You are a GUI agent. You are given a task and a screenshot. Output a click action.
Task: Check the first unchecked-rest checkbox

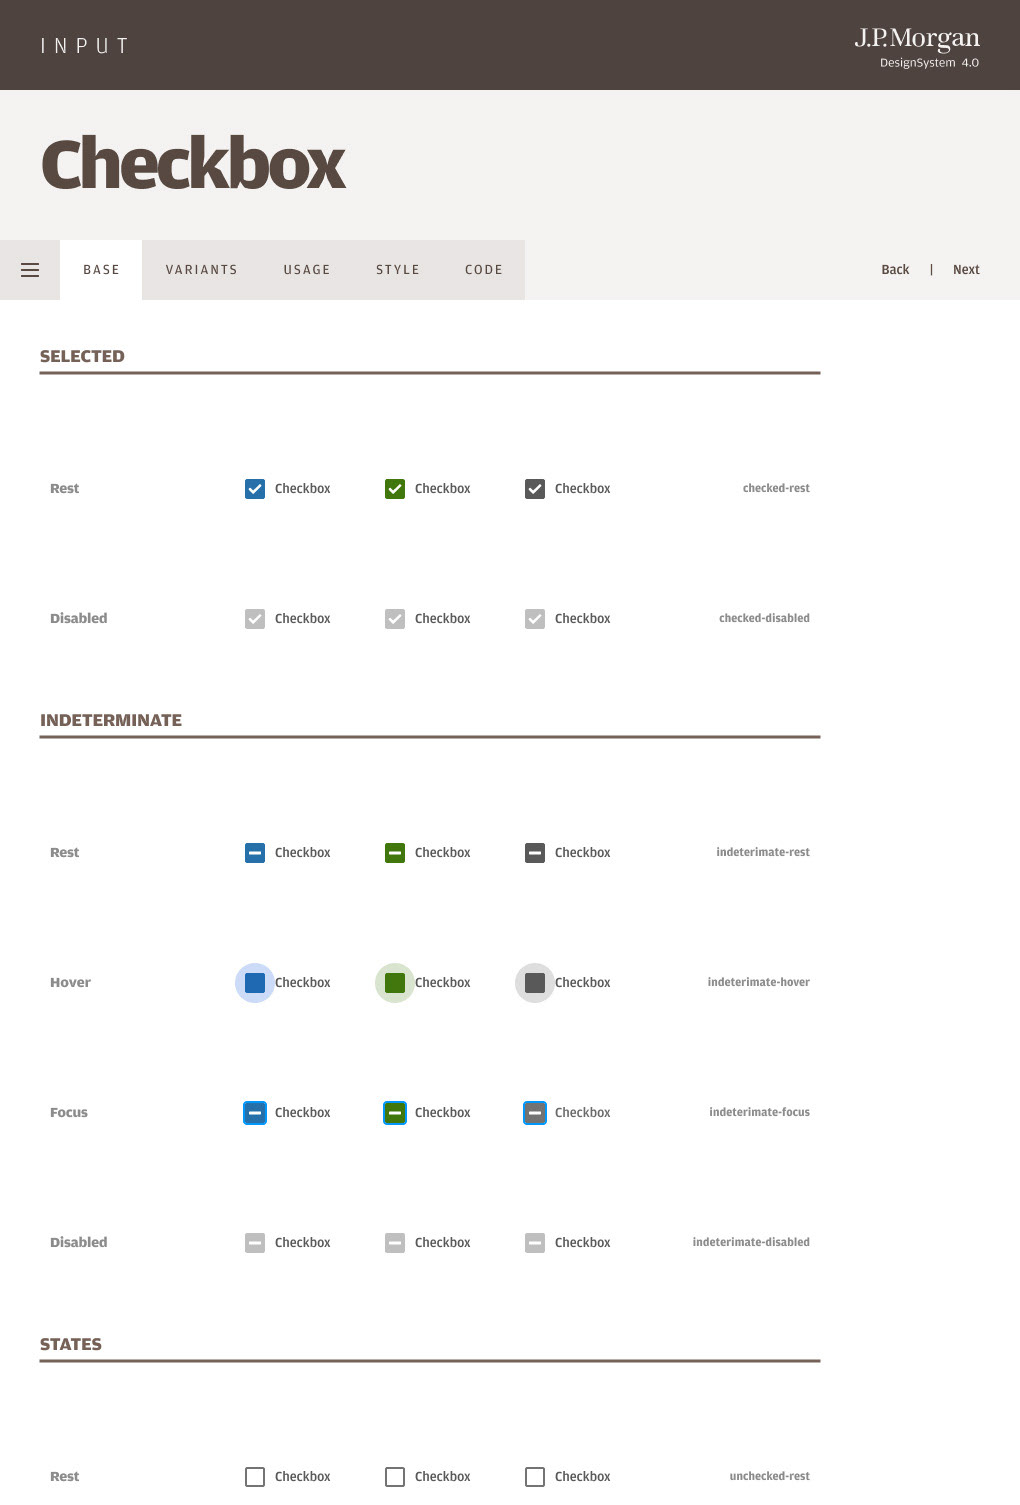click(x=255, y=1477)
